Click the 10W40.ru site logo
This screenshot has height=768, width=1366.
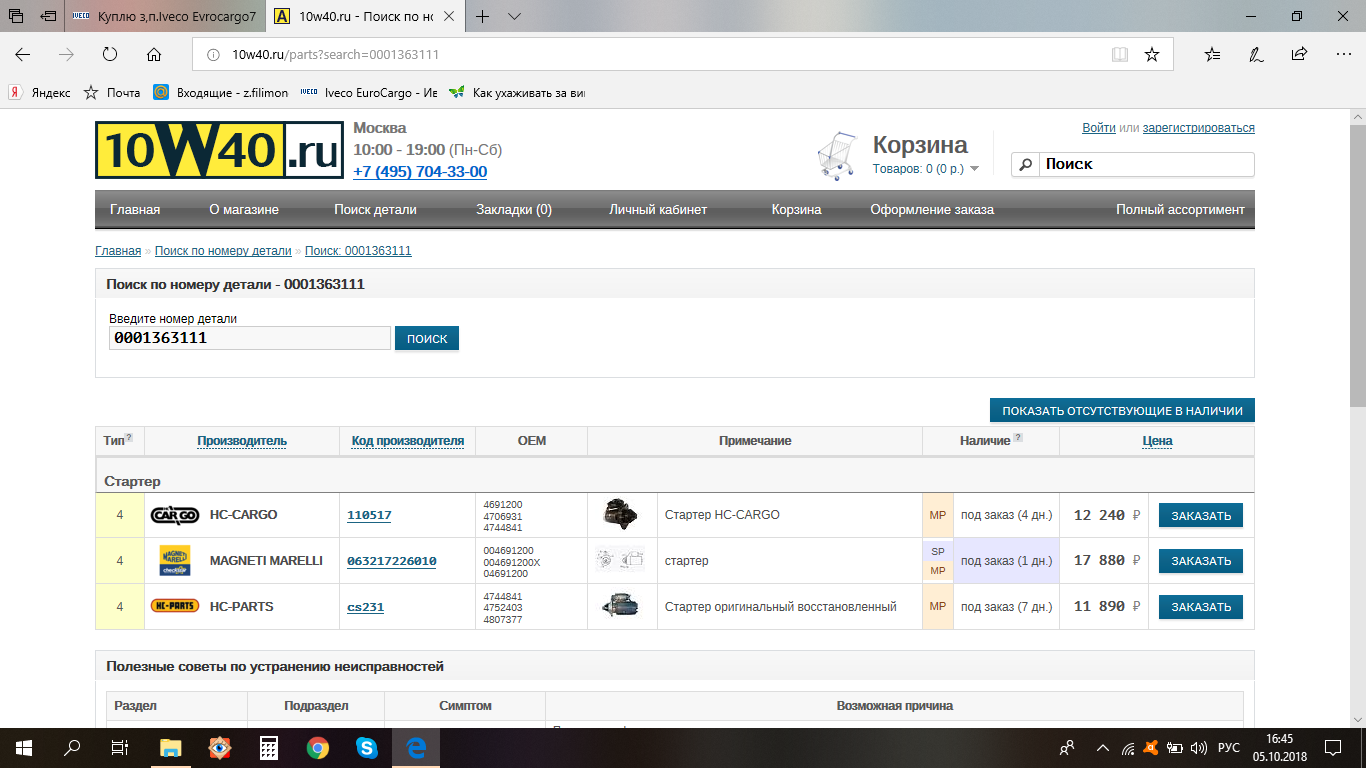point(220,150)
